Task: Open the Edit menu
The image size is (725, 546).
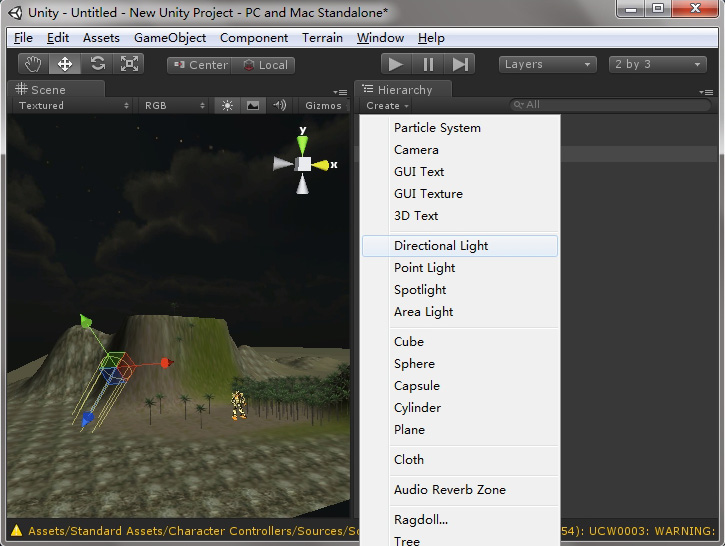Action: pos(58,37)
